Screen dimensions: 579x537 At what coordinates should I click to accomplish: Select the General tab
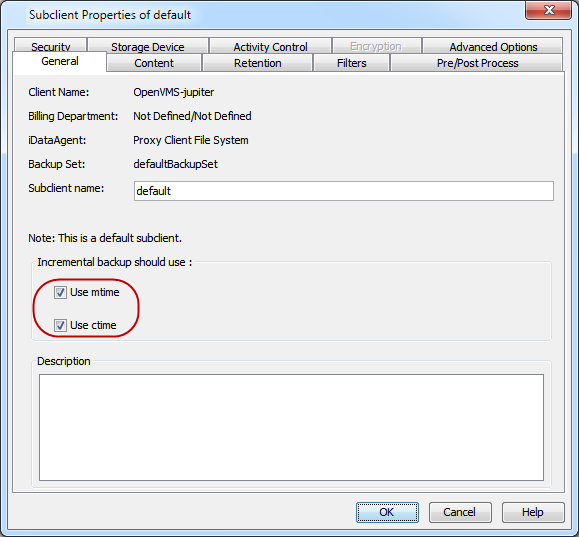[x=59, y=61]
